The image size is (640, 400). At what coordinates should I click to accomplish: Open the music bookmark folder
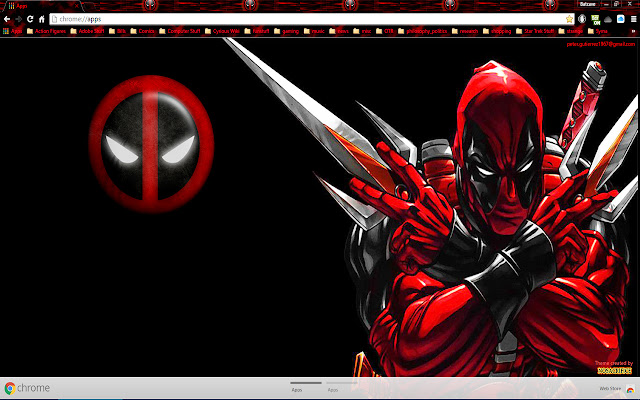(314, 31)
